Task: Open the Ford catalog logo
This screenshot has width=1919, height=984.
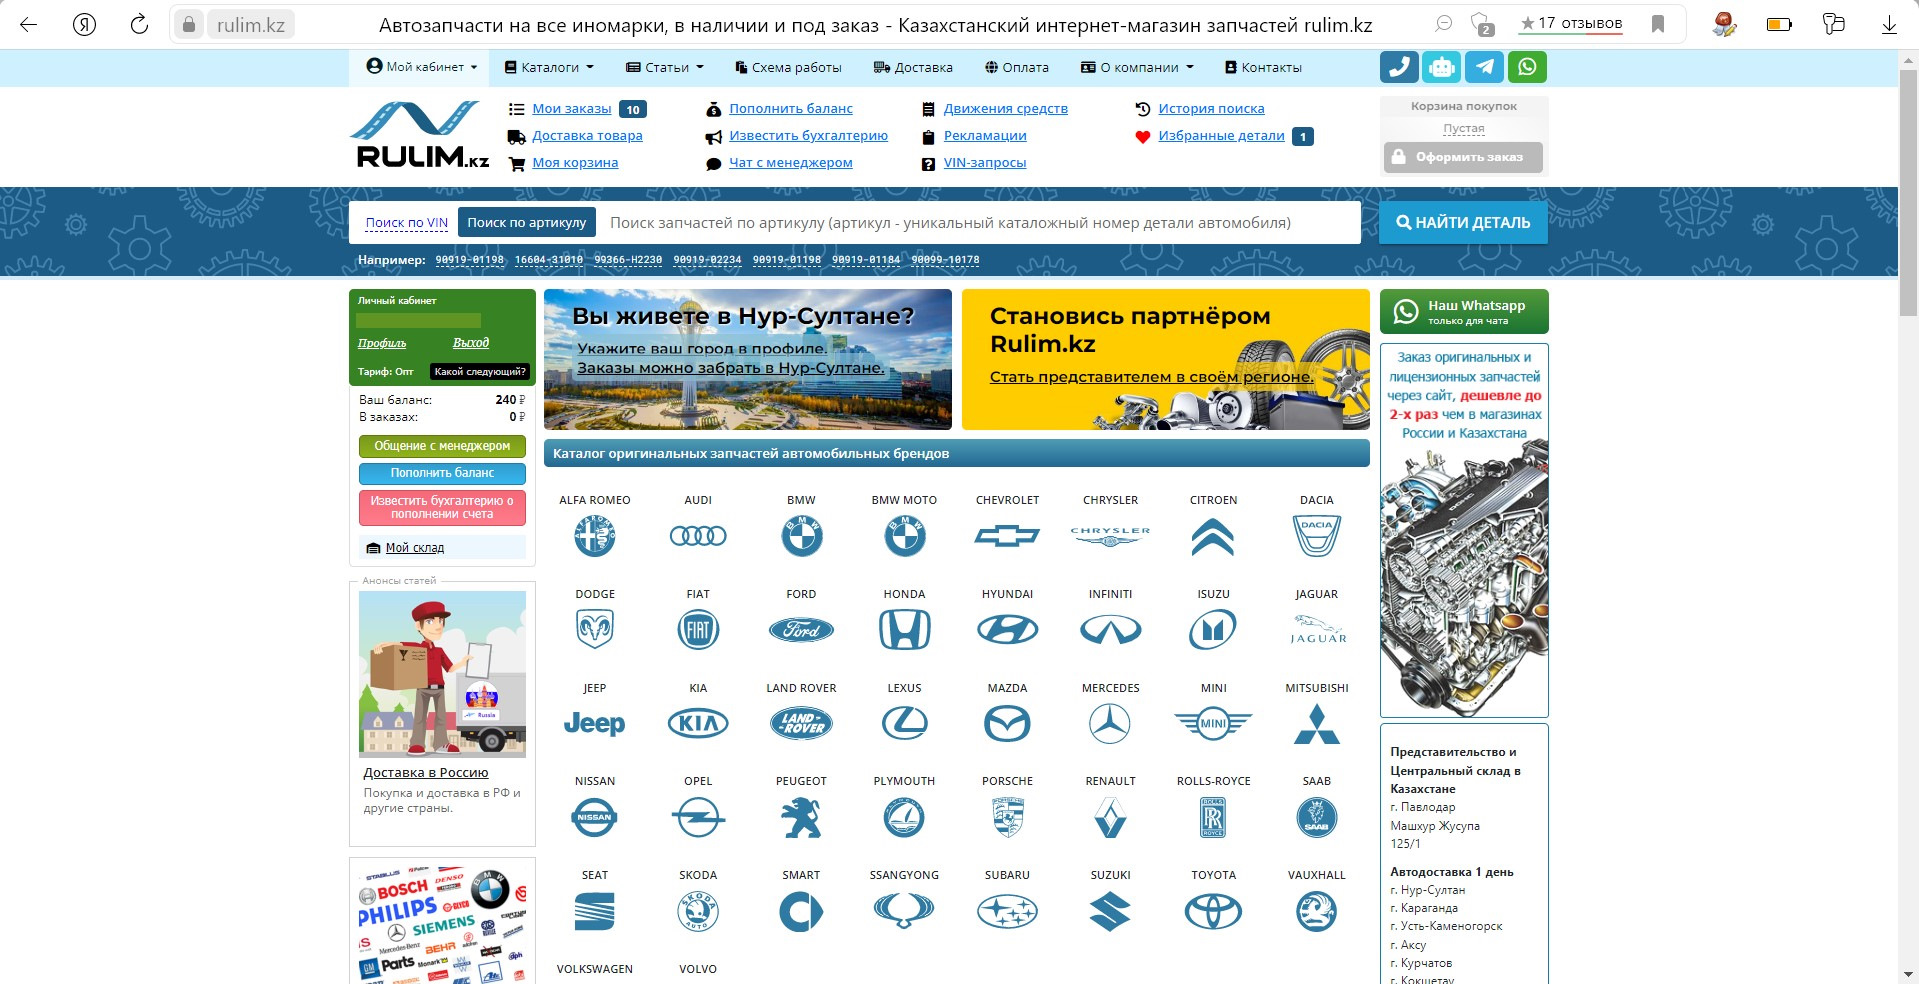Action: 801,630
